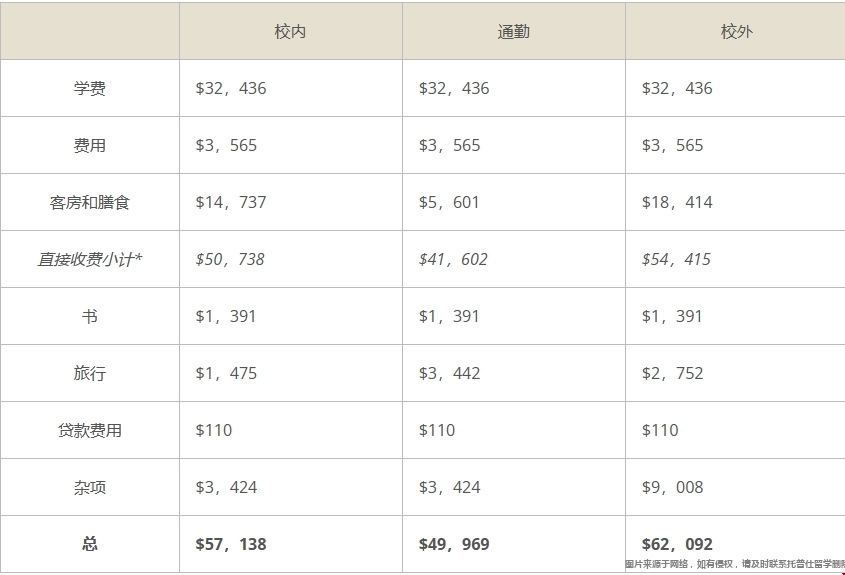845x575 pixels.
Task: Click the 校外 column header
Action: point(737,32)
